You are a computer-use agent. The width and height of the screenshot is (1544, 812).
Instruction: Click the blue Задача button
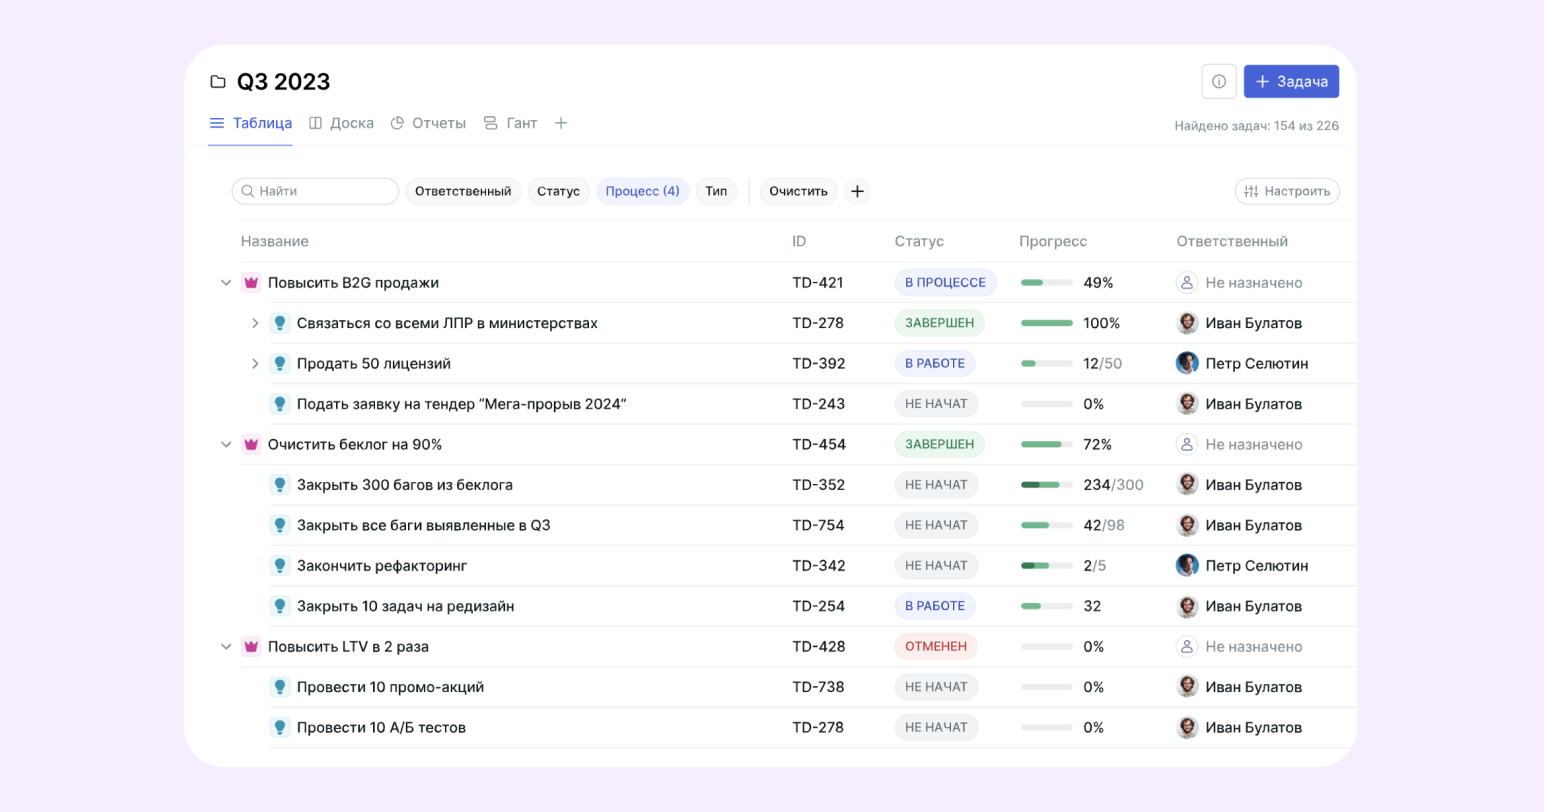pos(1291,82)
